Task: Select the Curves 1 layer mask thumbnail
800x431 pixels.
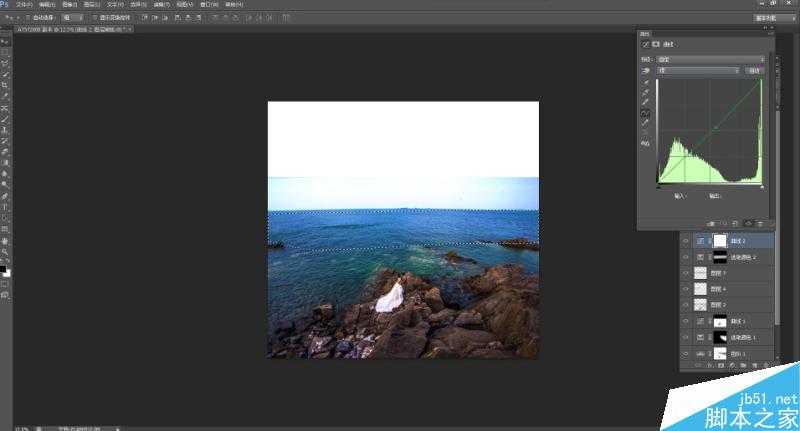Action: click(x=719, y=321)
